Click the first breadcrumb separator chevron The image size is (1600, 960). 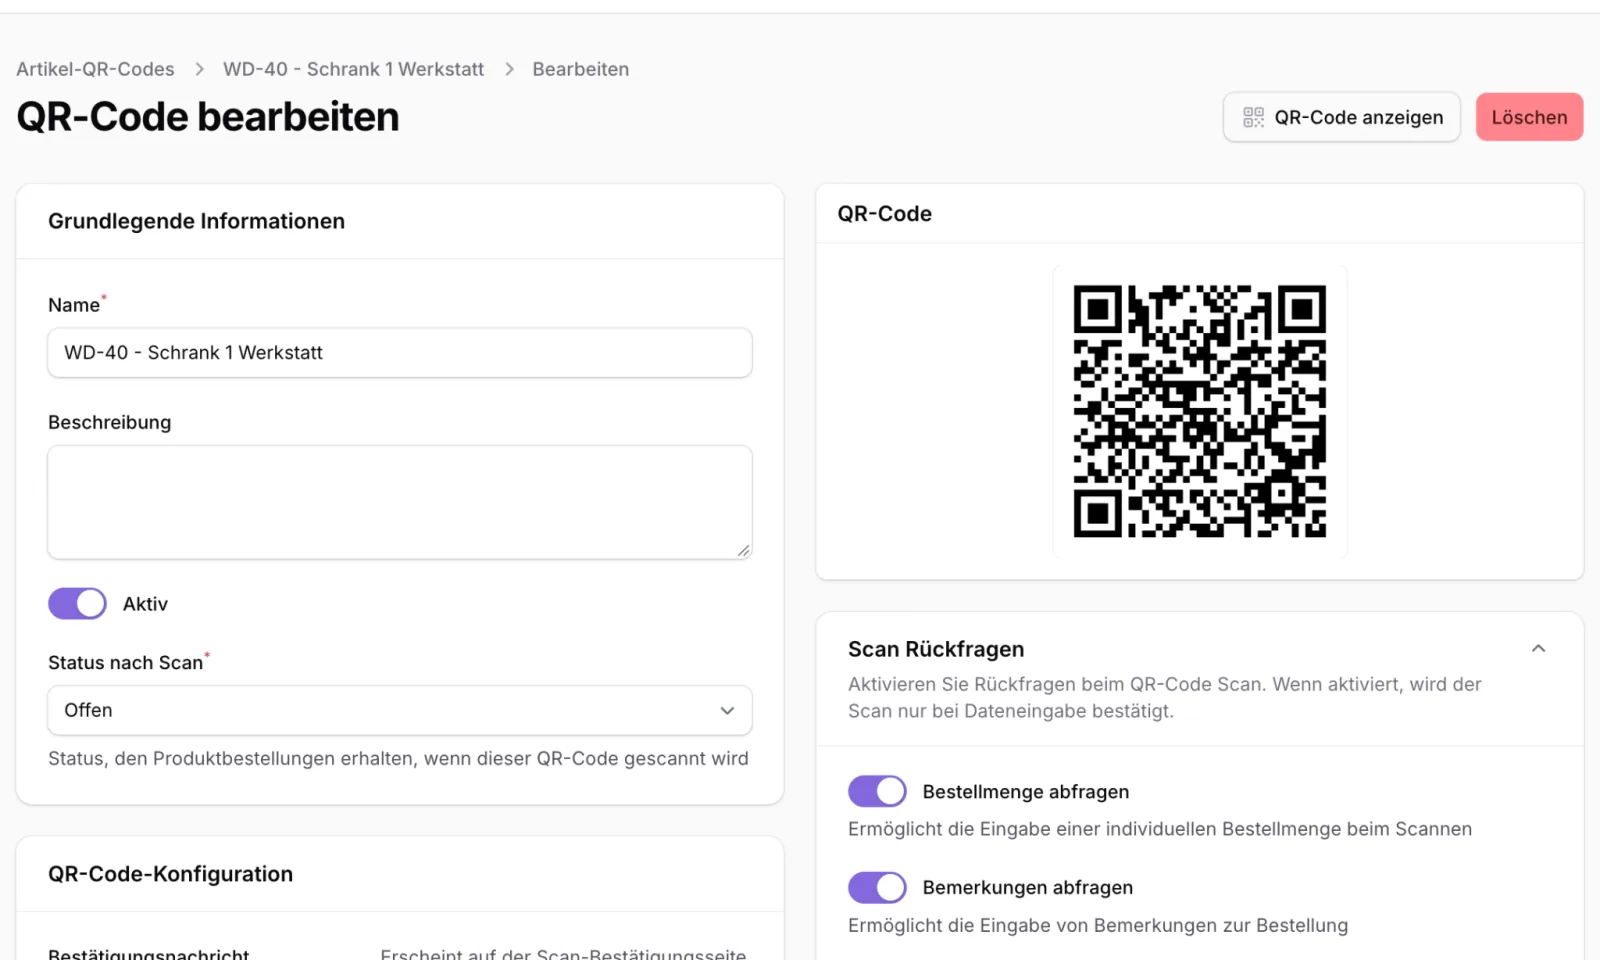(199, 69)
